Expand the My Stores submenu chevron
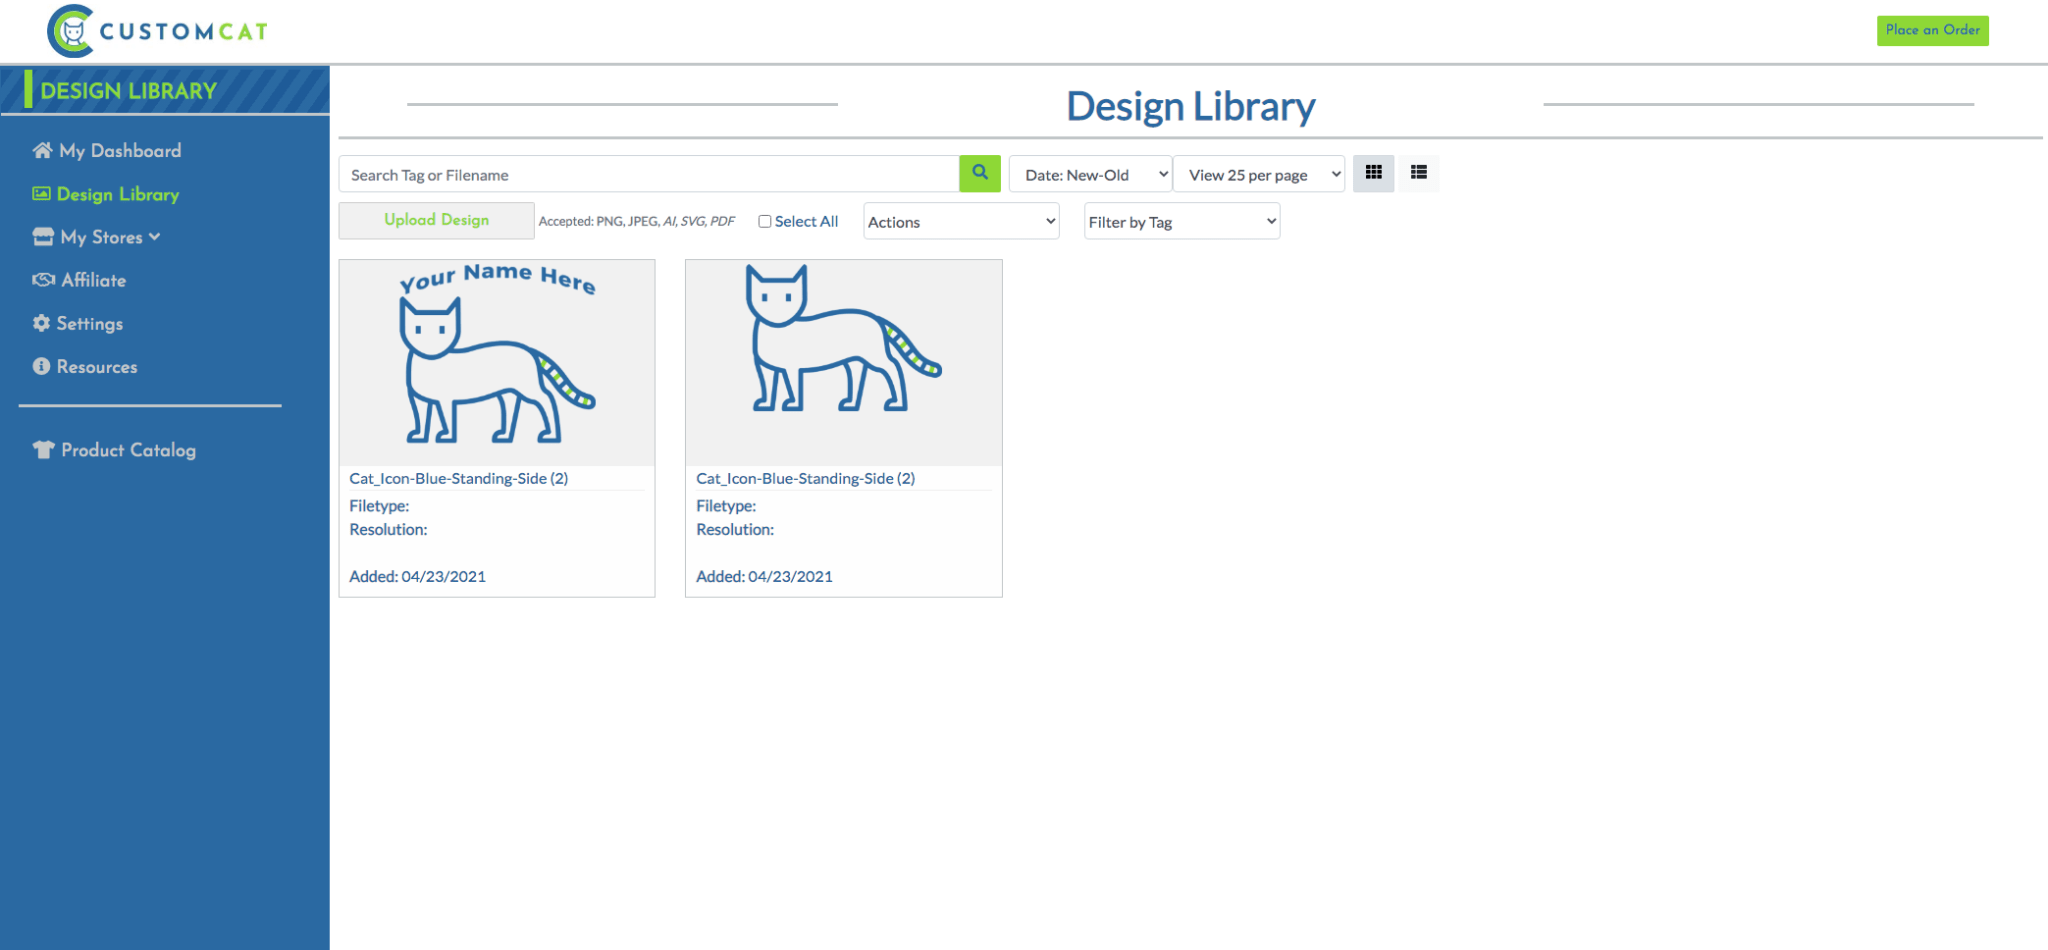Image resolution: width=2048 pixels, height=950 pixels. click(153, 236)
